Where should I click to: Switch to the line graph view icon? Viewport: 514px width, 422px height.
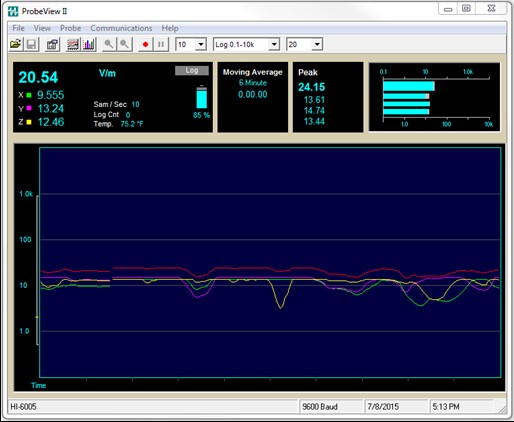73,44
